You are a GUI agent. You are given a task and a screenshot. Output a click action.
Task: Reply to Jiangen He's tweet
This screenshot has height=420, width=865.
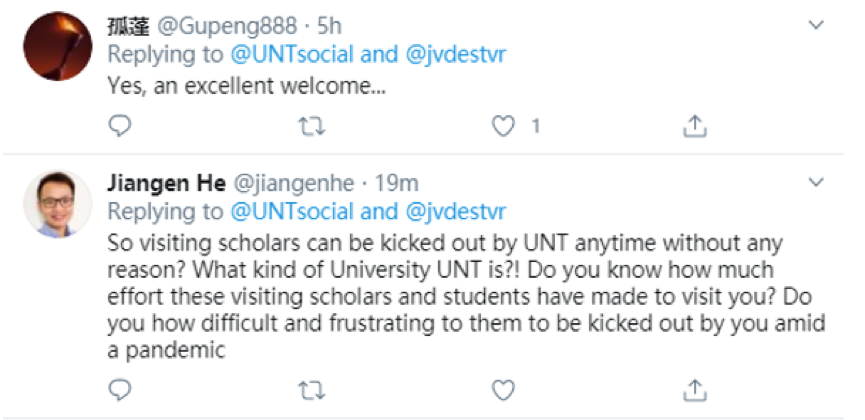(x=120, y=388)
